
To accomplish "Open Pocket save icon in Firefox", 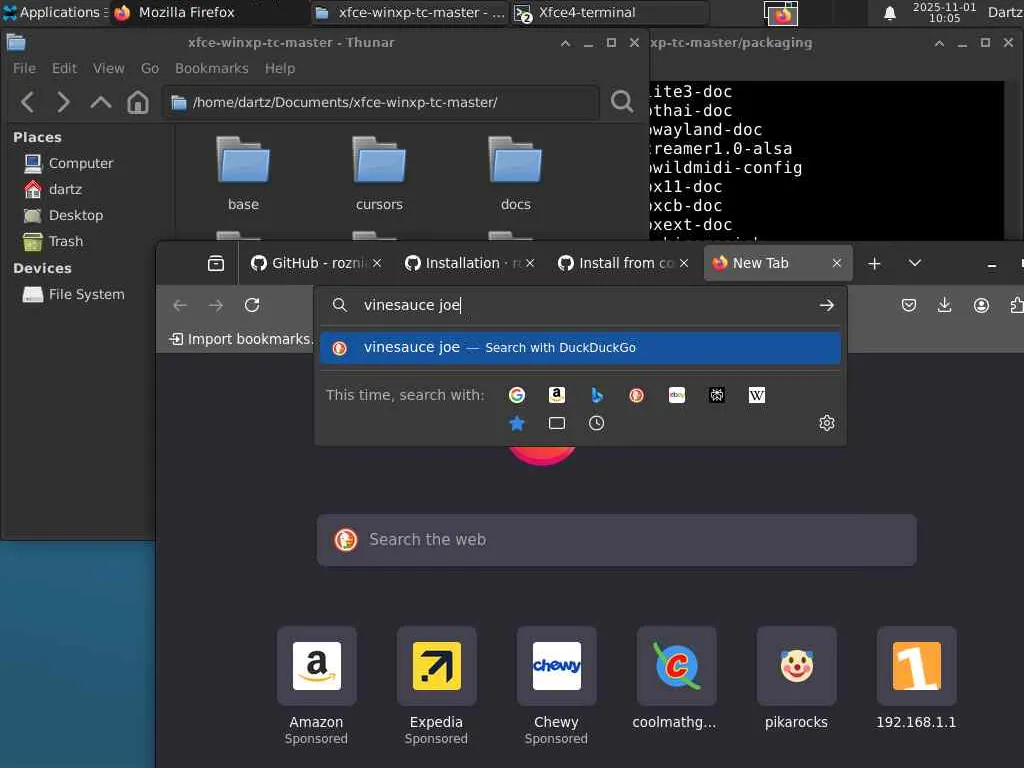I will [x=909, y=305].
